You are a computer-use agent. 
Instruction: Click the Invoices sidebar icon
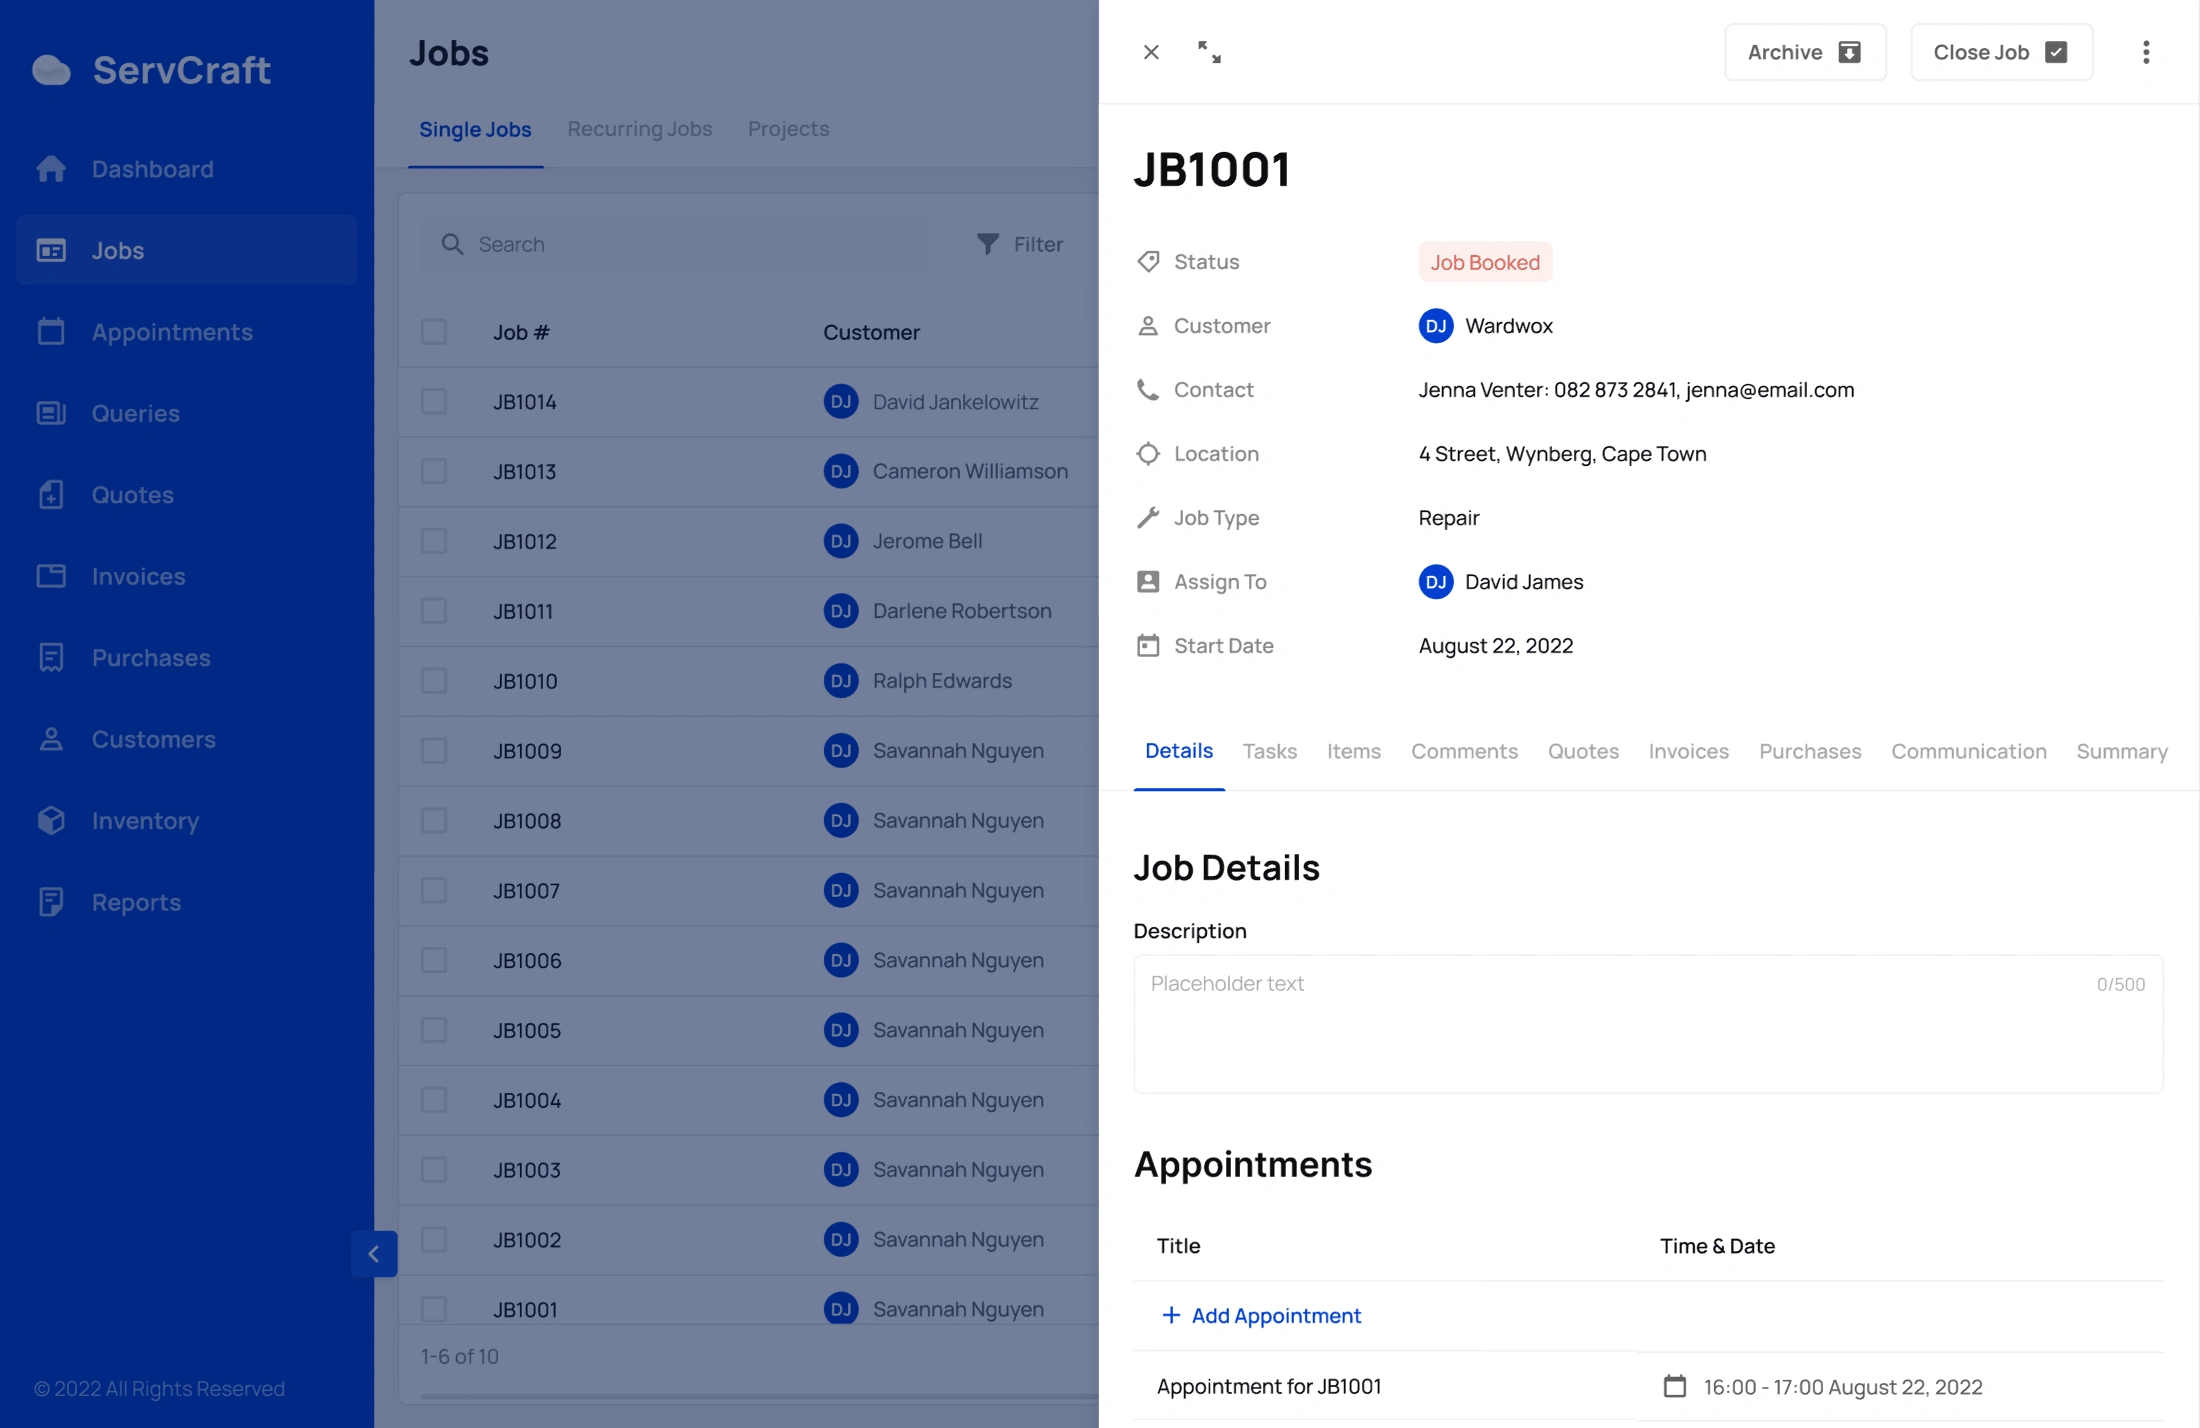click(x=53, y=575)
